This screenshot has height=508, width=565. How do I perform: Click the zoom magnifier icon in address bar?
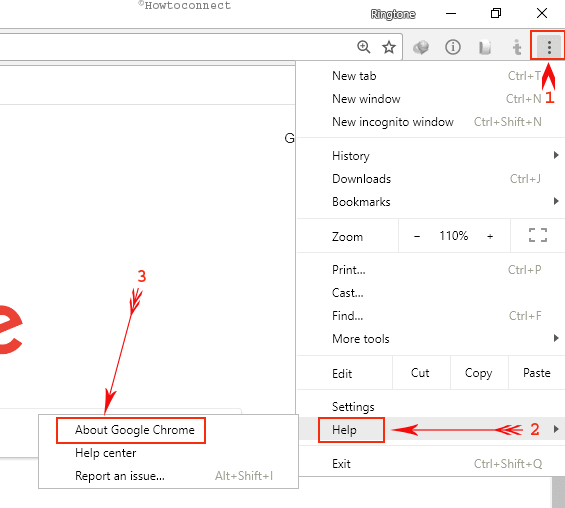point(364,47)
